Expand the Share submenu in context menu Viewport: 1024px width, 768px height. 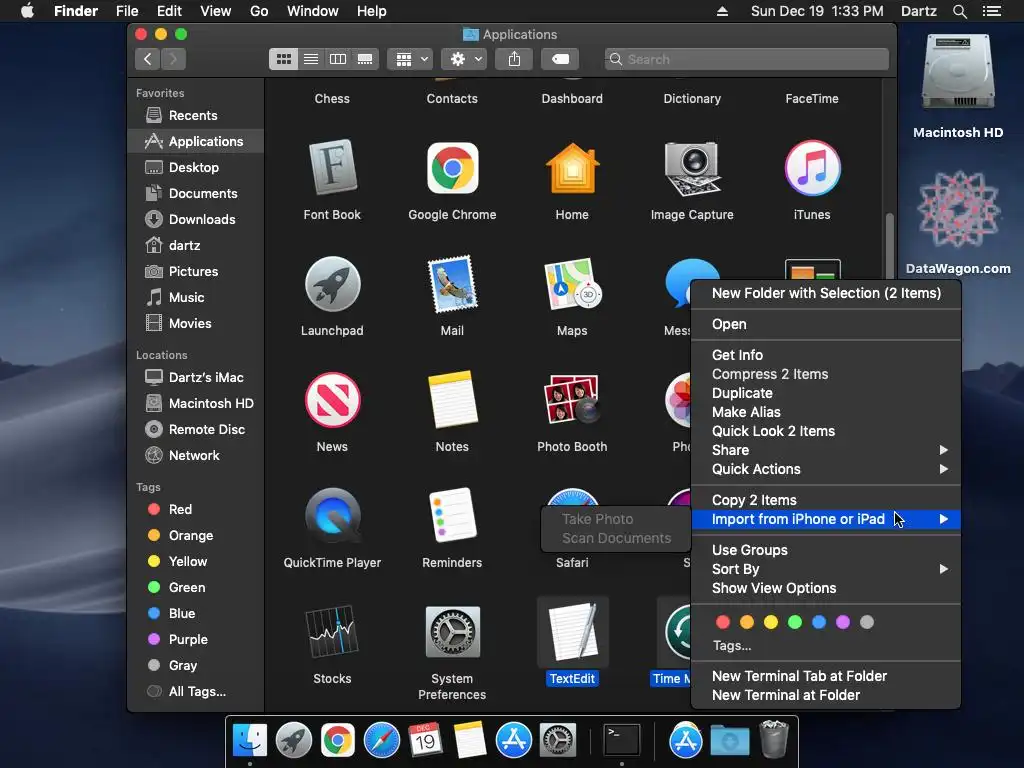point(826,450)
